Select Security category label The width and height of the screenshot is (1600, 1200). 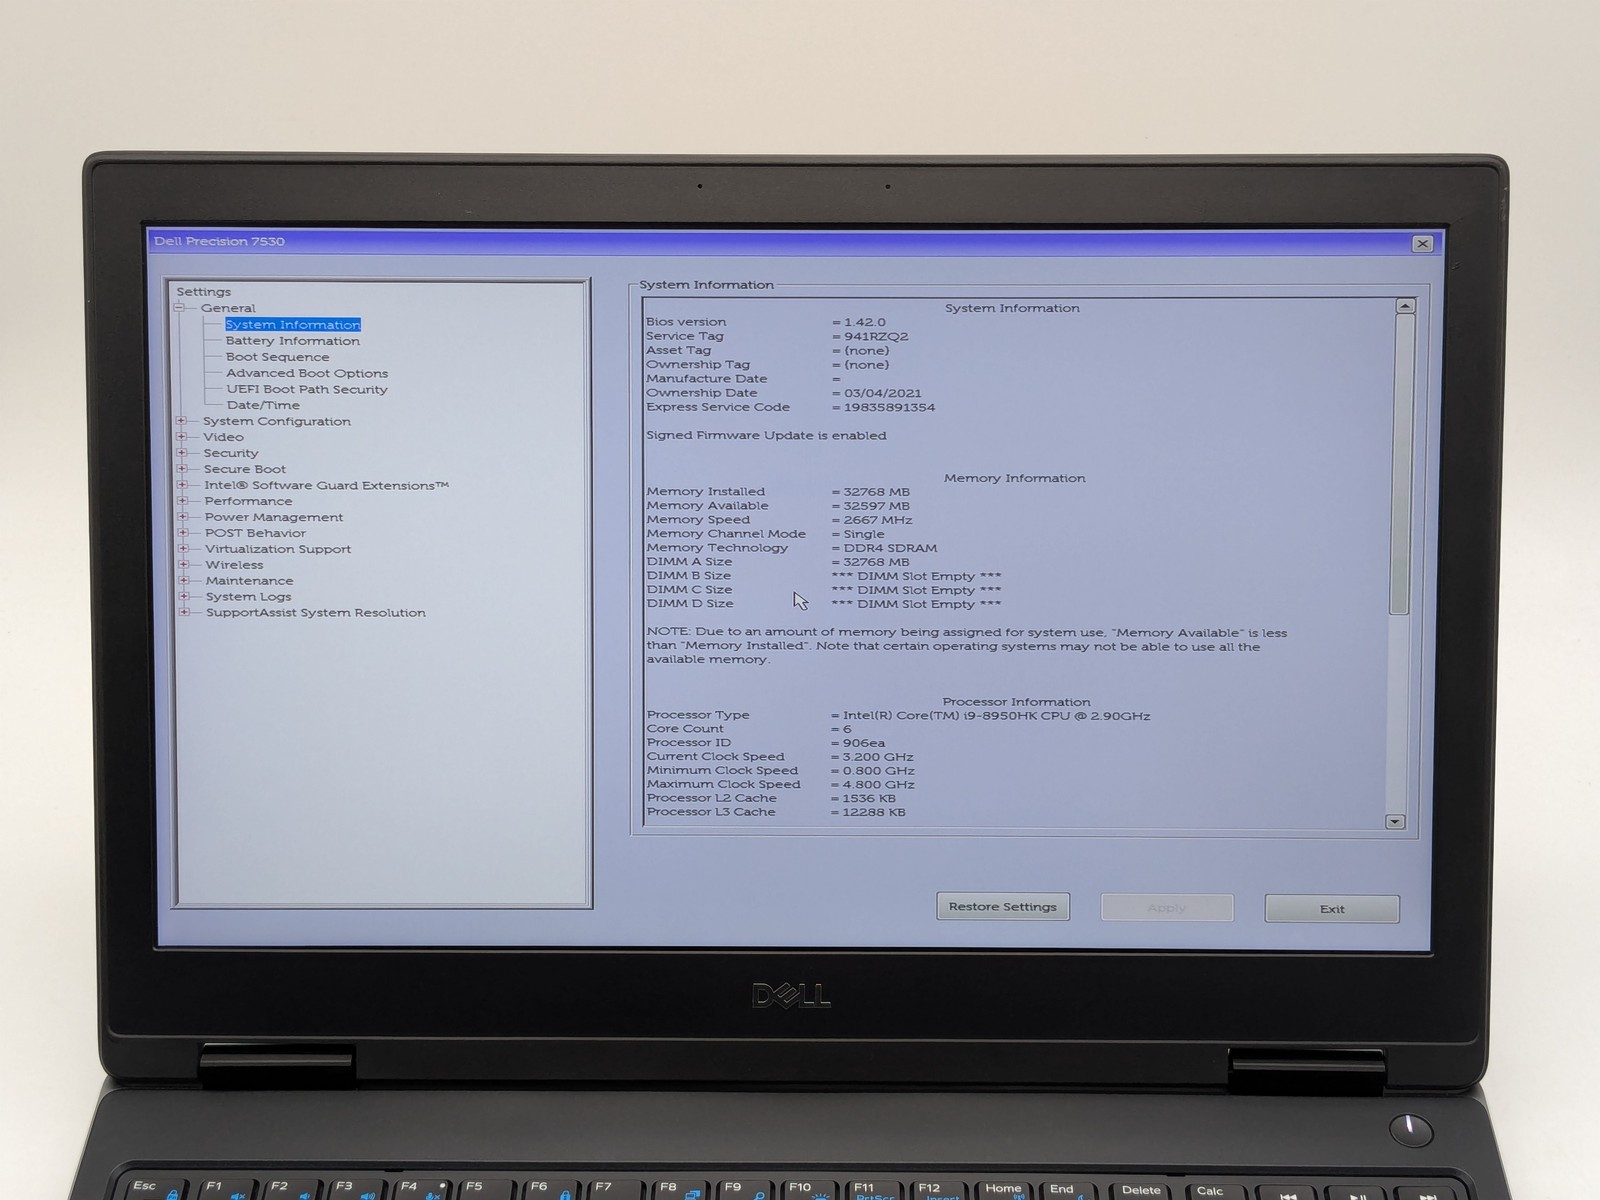coord(231,453)
